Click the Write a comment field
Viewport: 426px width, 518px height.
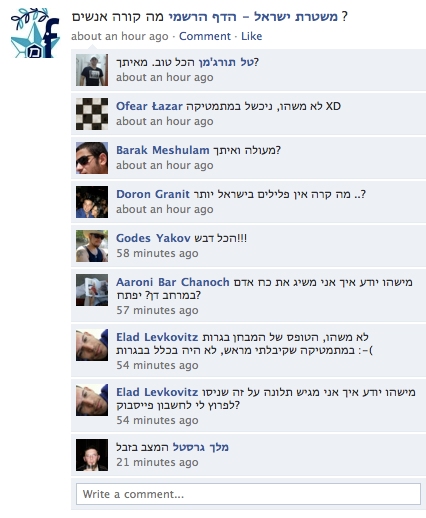248,494
